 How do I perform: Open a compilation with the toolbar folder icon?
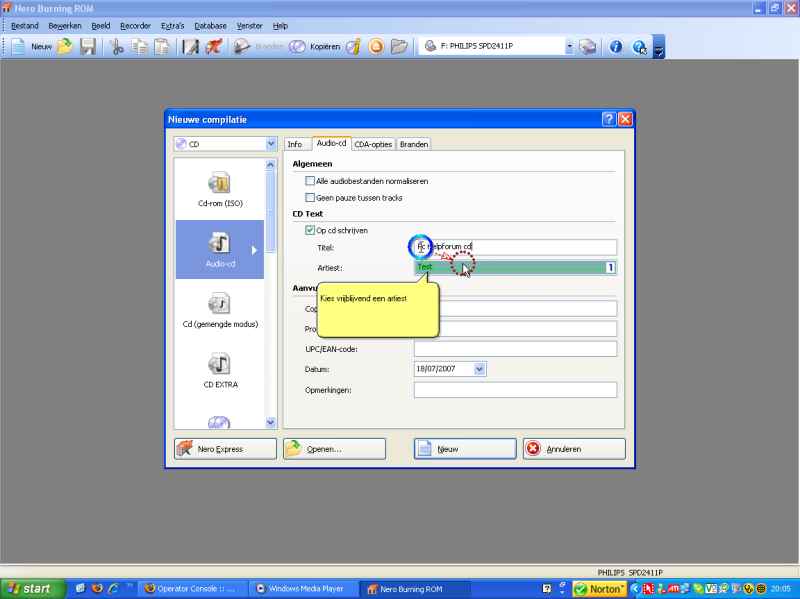pos(65,46)
